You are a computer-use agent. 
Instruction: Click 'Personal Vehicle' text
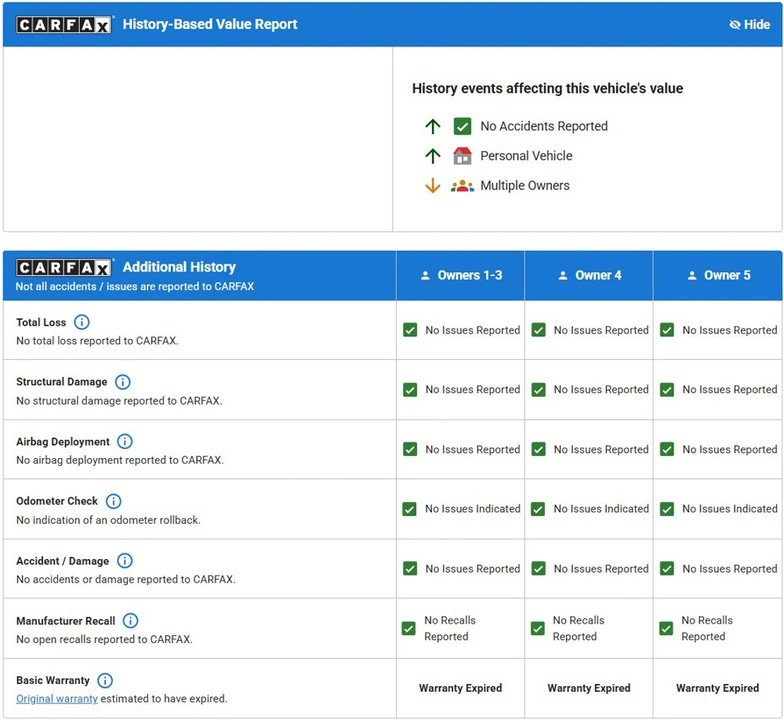coord(526,156)
